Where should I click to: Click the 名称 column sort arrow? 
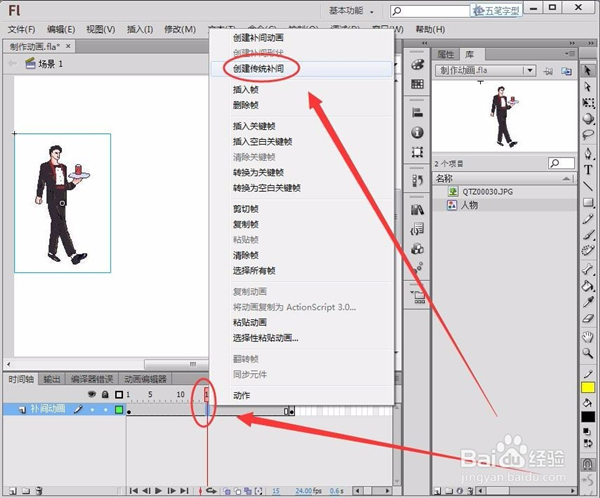point(566,179)
